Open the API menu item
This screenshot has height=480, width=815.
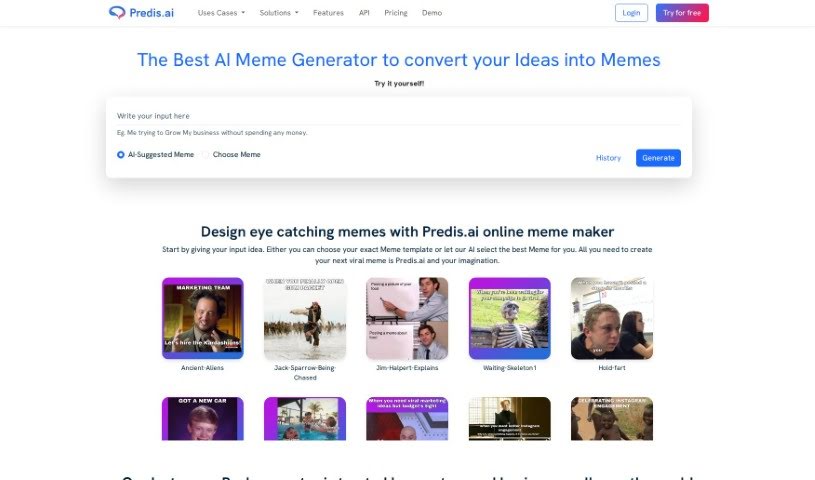click(x=364, y=13)
